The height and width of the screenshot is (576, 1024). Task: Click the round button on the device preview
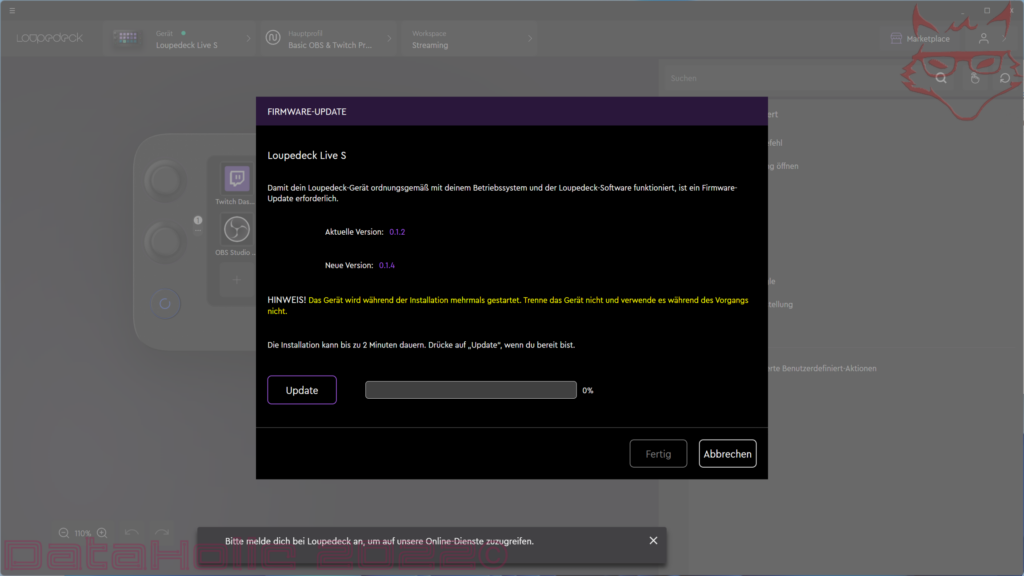[165, 304]
